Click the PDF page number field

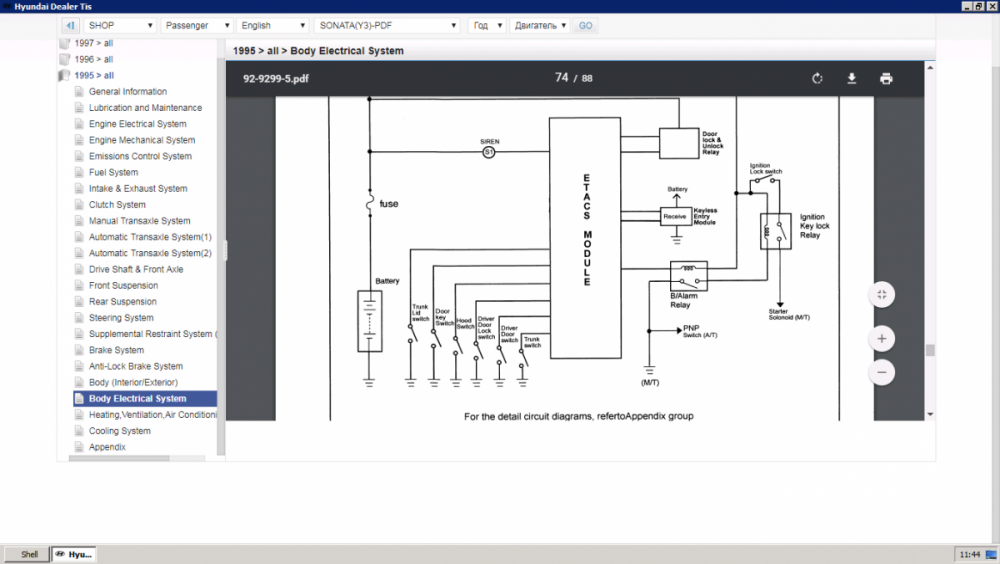pyautogui.click(x=561, y=78)
